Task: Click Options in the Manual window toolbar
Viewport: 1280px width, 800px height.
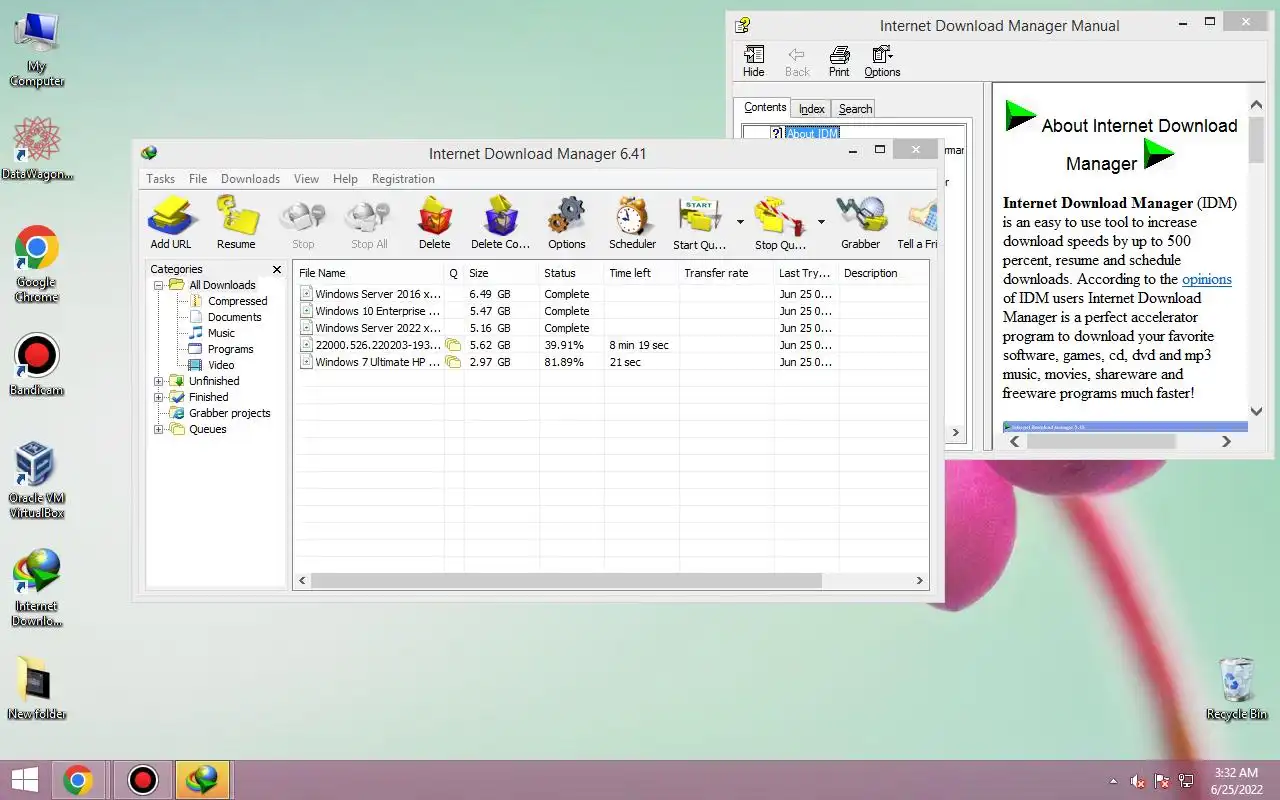Action: pos(882,61)
